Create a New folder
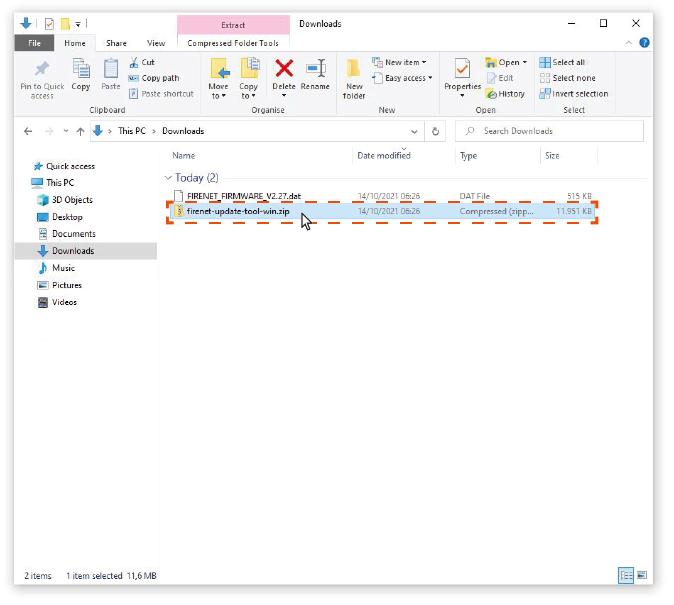The height and width of the screenshot is (605, 674). [x=354, y=79]
